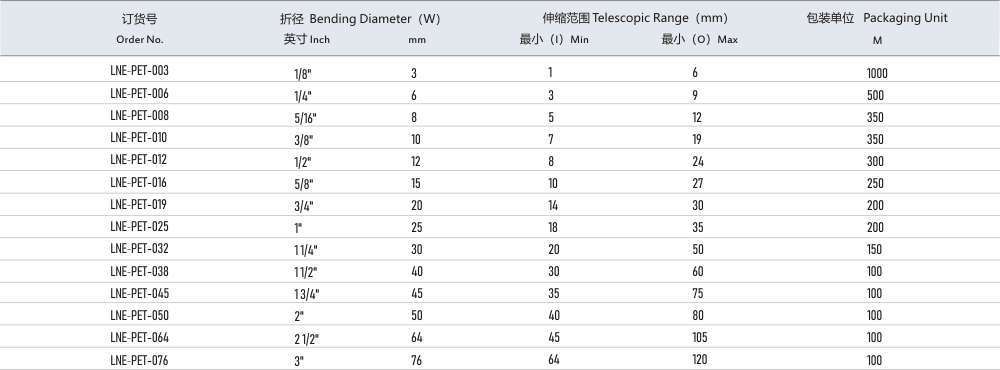Select order number LNE-PET-019
The image size is (1000, 370).
(x=138, y=204)
